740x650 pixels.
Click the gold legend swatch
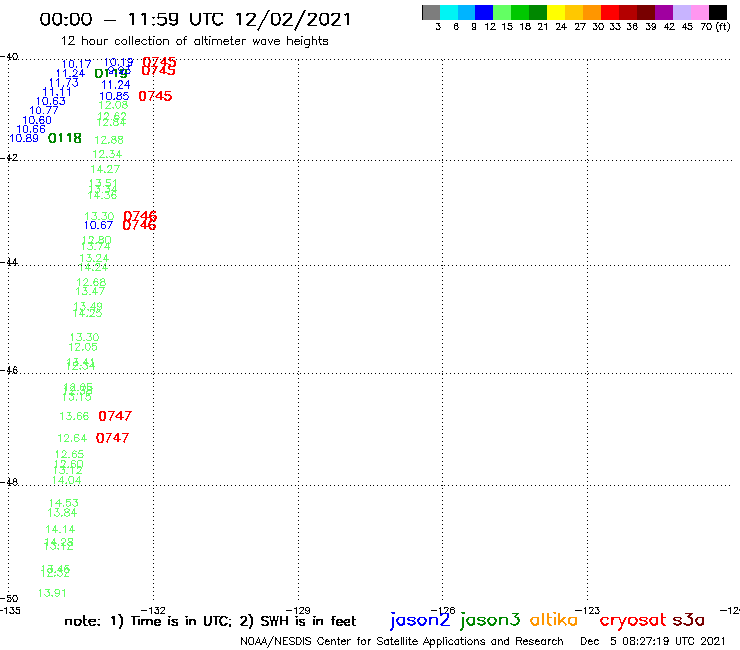click(x=574, y=12)
